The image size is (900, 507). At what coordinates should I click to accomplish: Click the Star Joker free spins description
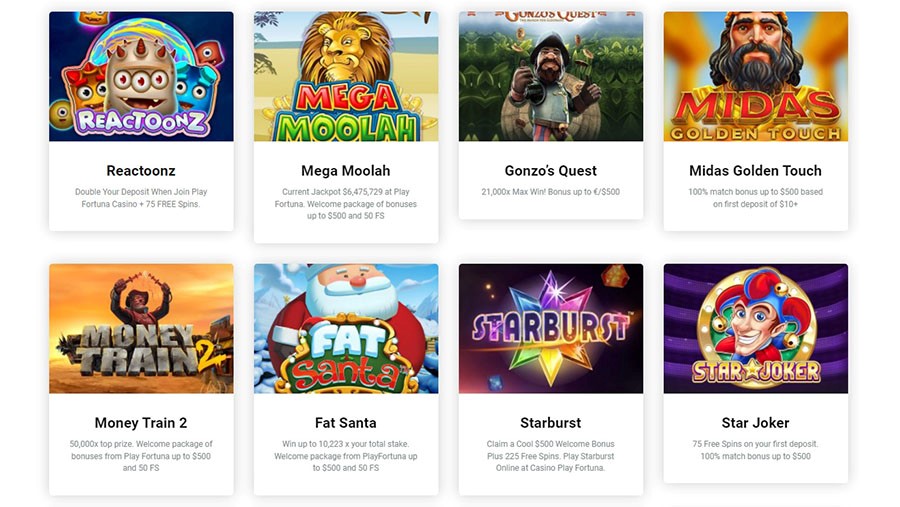(x=755, y=450)
